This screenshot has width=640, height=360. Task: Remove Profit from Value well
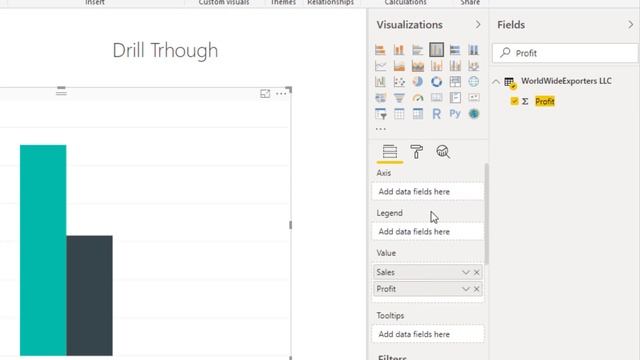476,289
